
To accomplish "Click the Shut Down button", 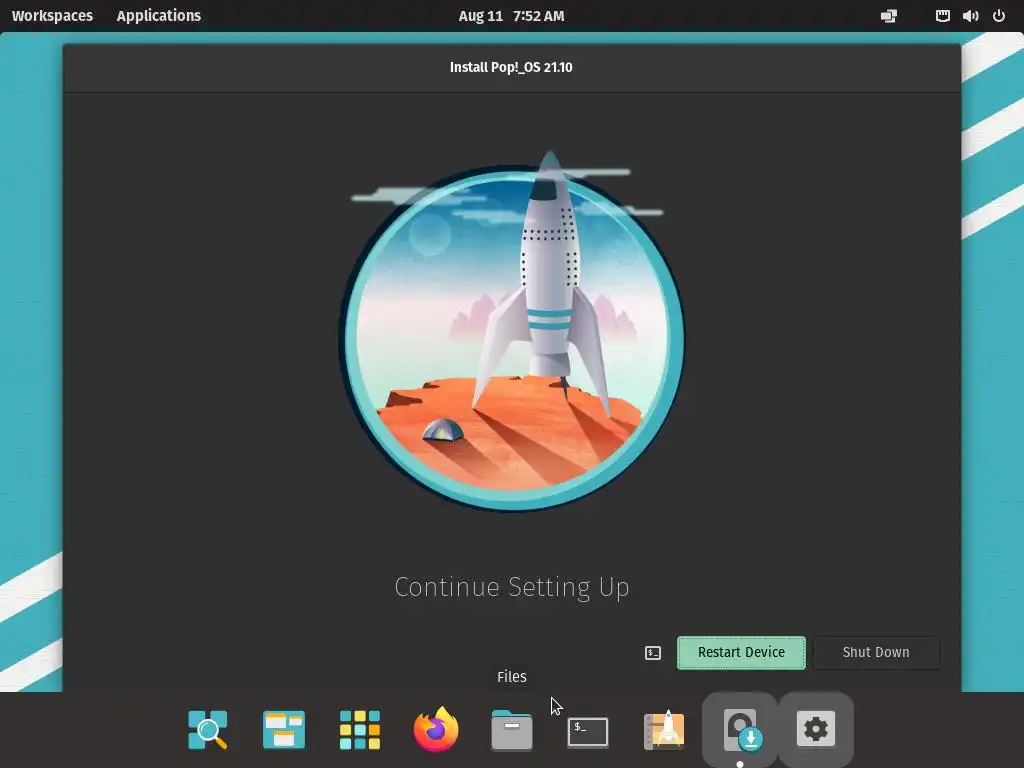I will click(x=876, y=652).
